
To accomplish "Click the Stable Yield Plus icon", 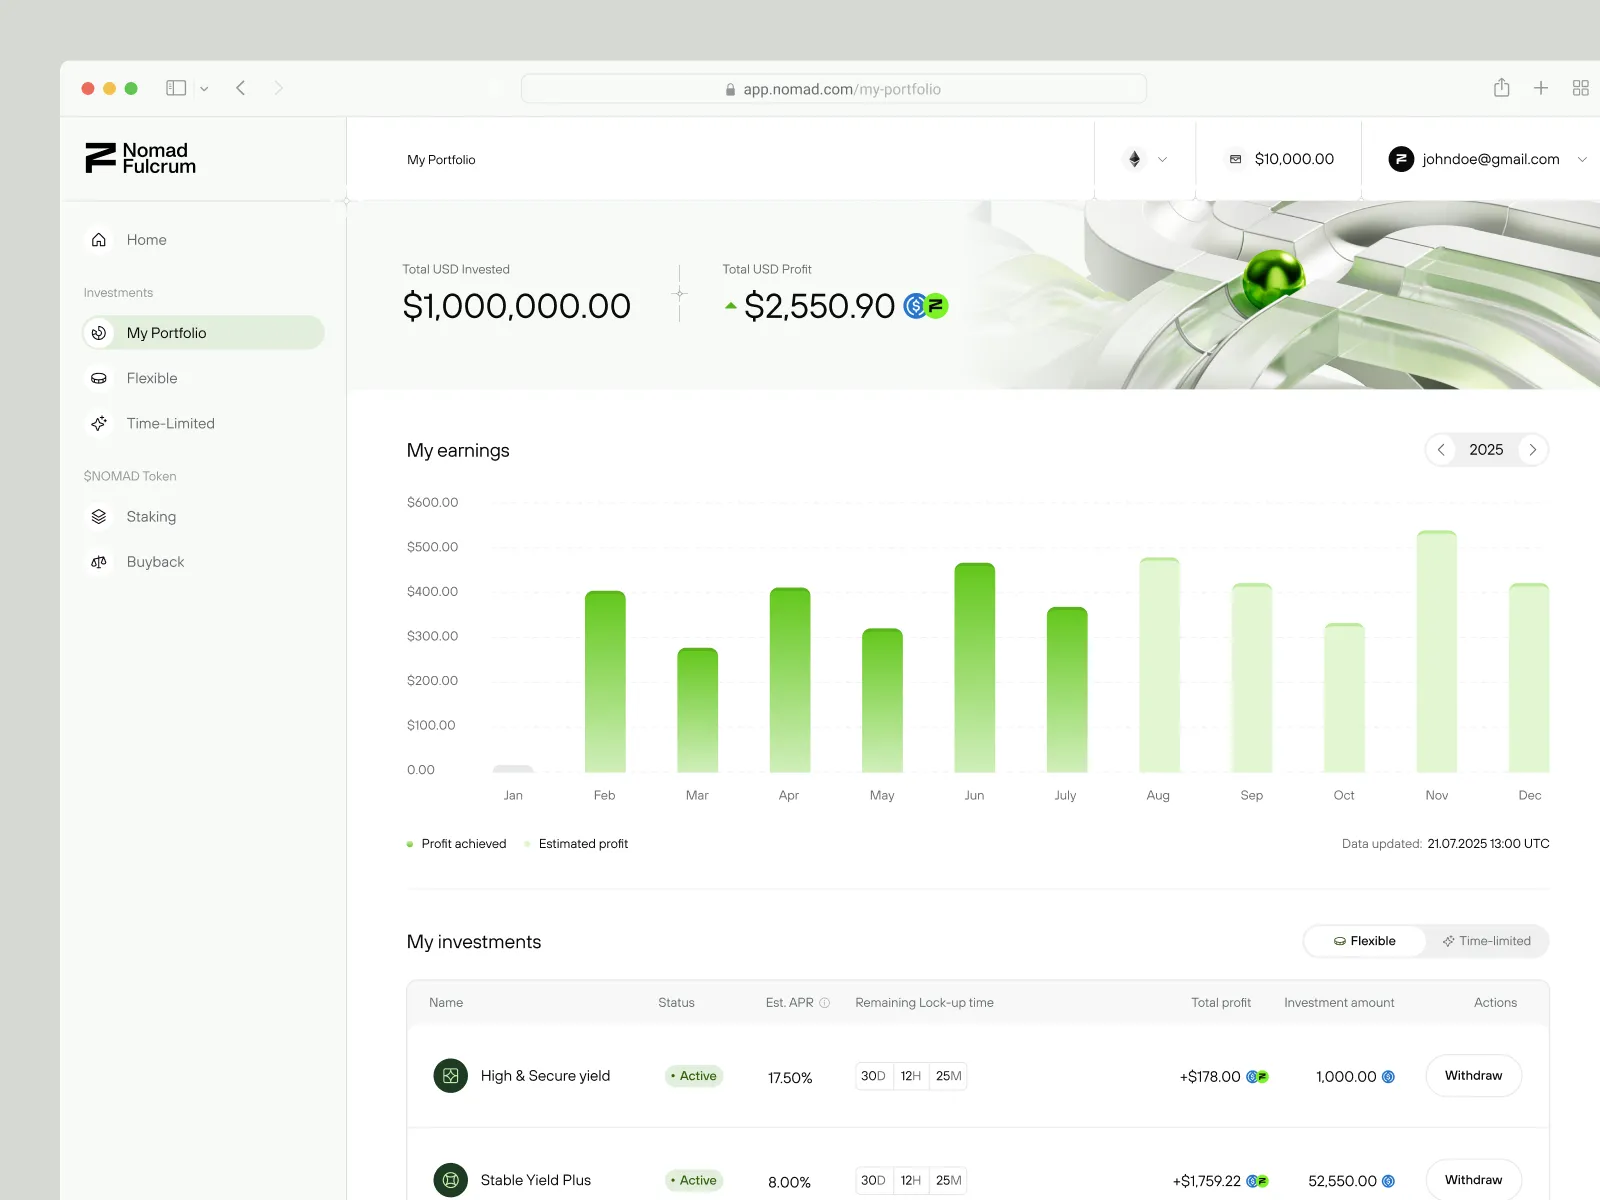I will [450, 1180].
